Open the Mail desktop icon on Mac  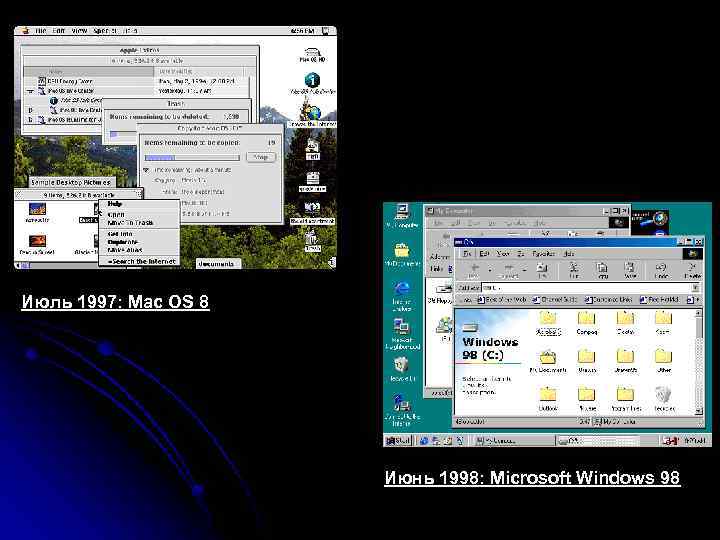(313, 149)
